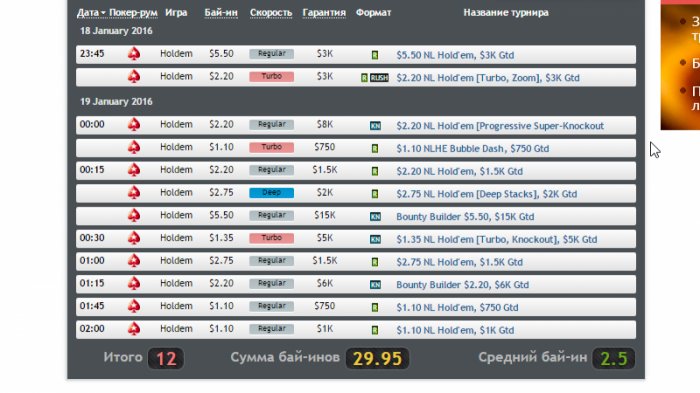Viewport: 700px width, 393px height.
Task: Open $2.75 NL Hold'em, $1.5K Gtd link
Action: click(x=459, y=262)
